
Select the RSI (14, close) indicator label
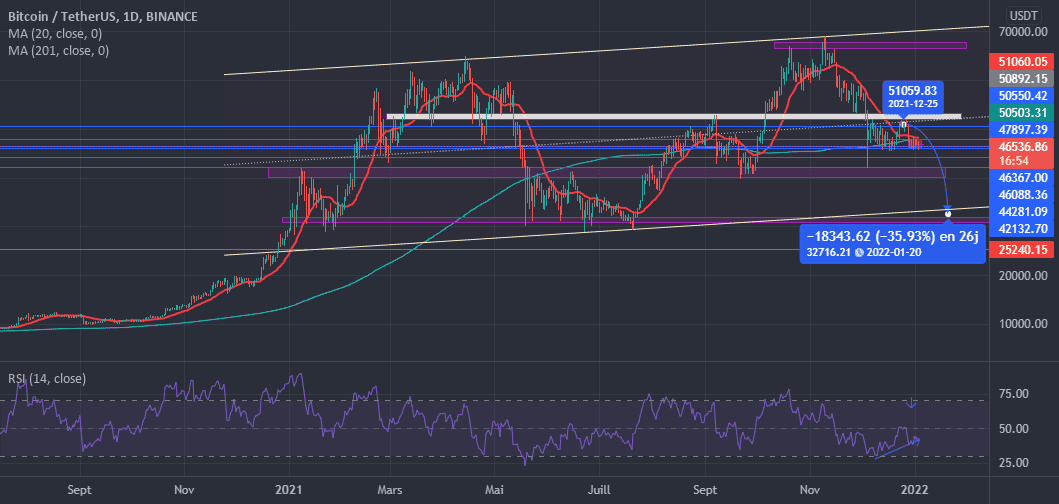click(47, 379)
